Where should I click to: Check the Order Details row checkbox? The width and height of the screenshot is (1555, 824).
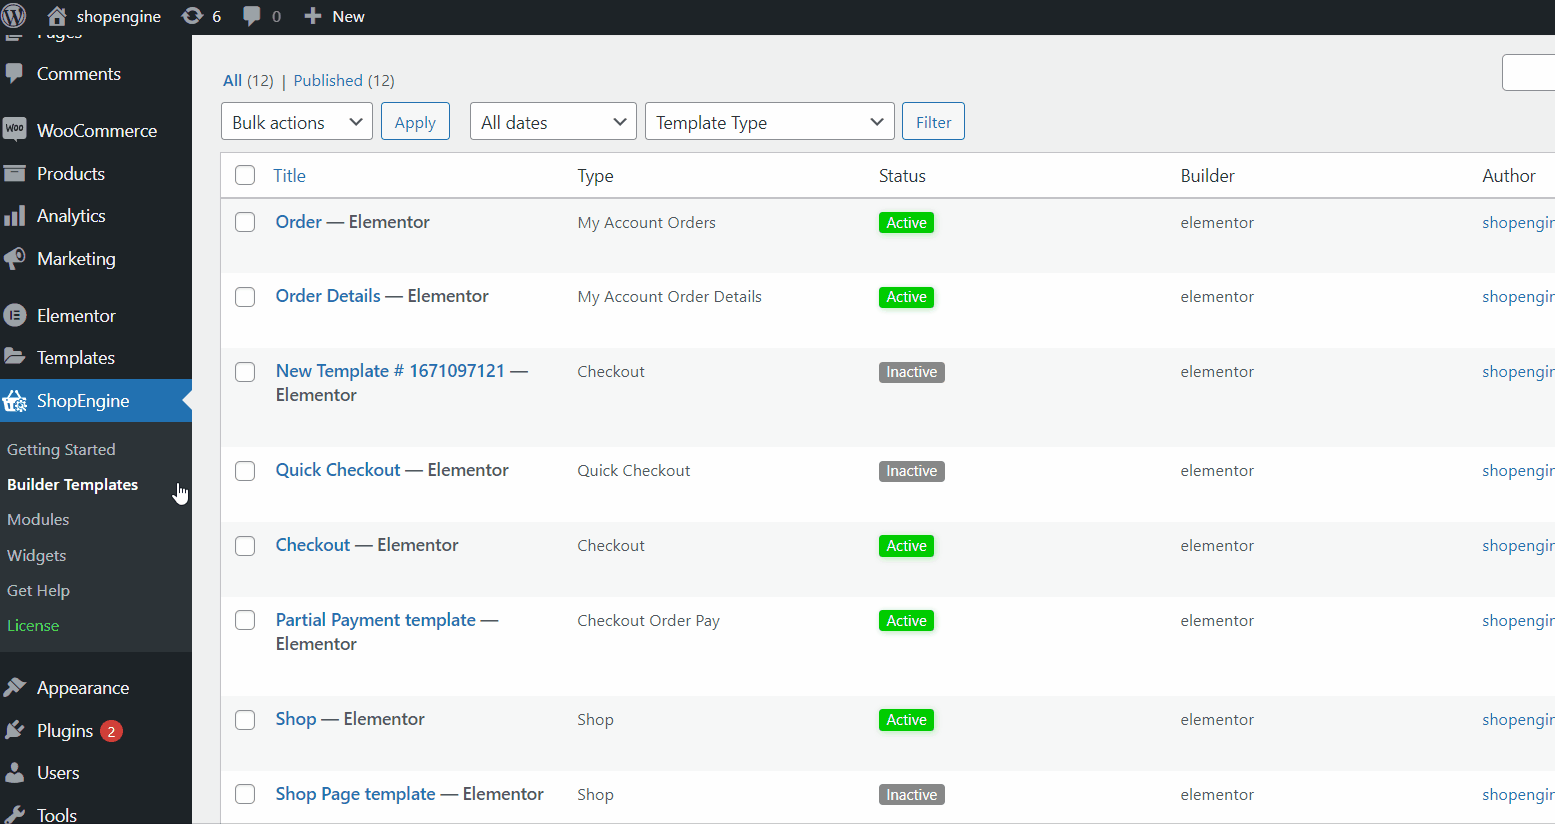click(245, 297)
